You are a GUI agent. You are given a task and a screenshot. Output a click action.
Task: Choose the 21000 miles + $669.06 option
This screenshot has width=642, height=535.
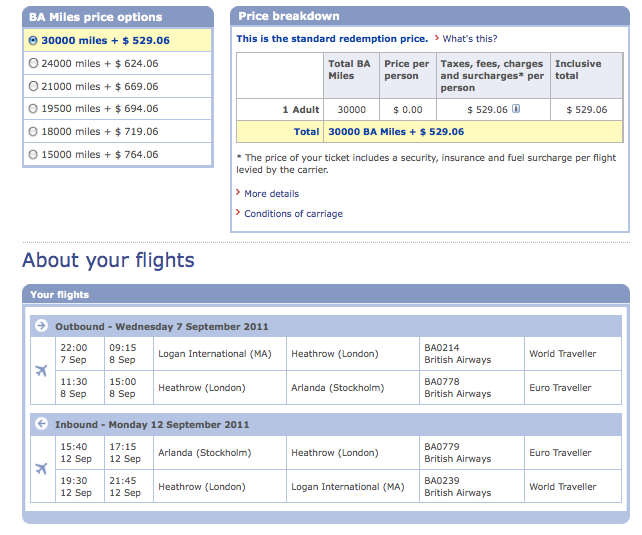[x=33, y=86]
